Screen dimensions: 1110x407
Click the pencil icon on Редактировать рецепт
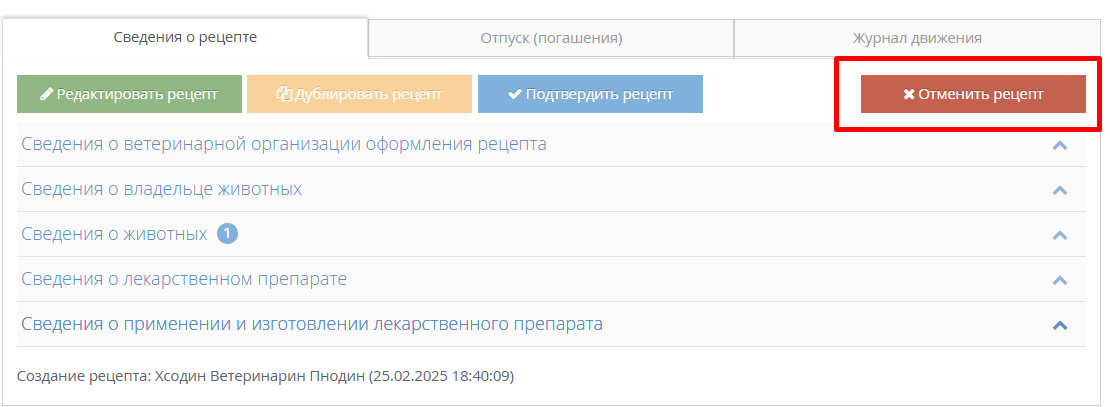click(46, 94)
